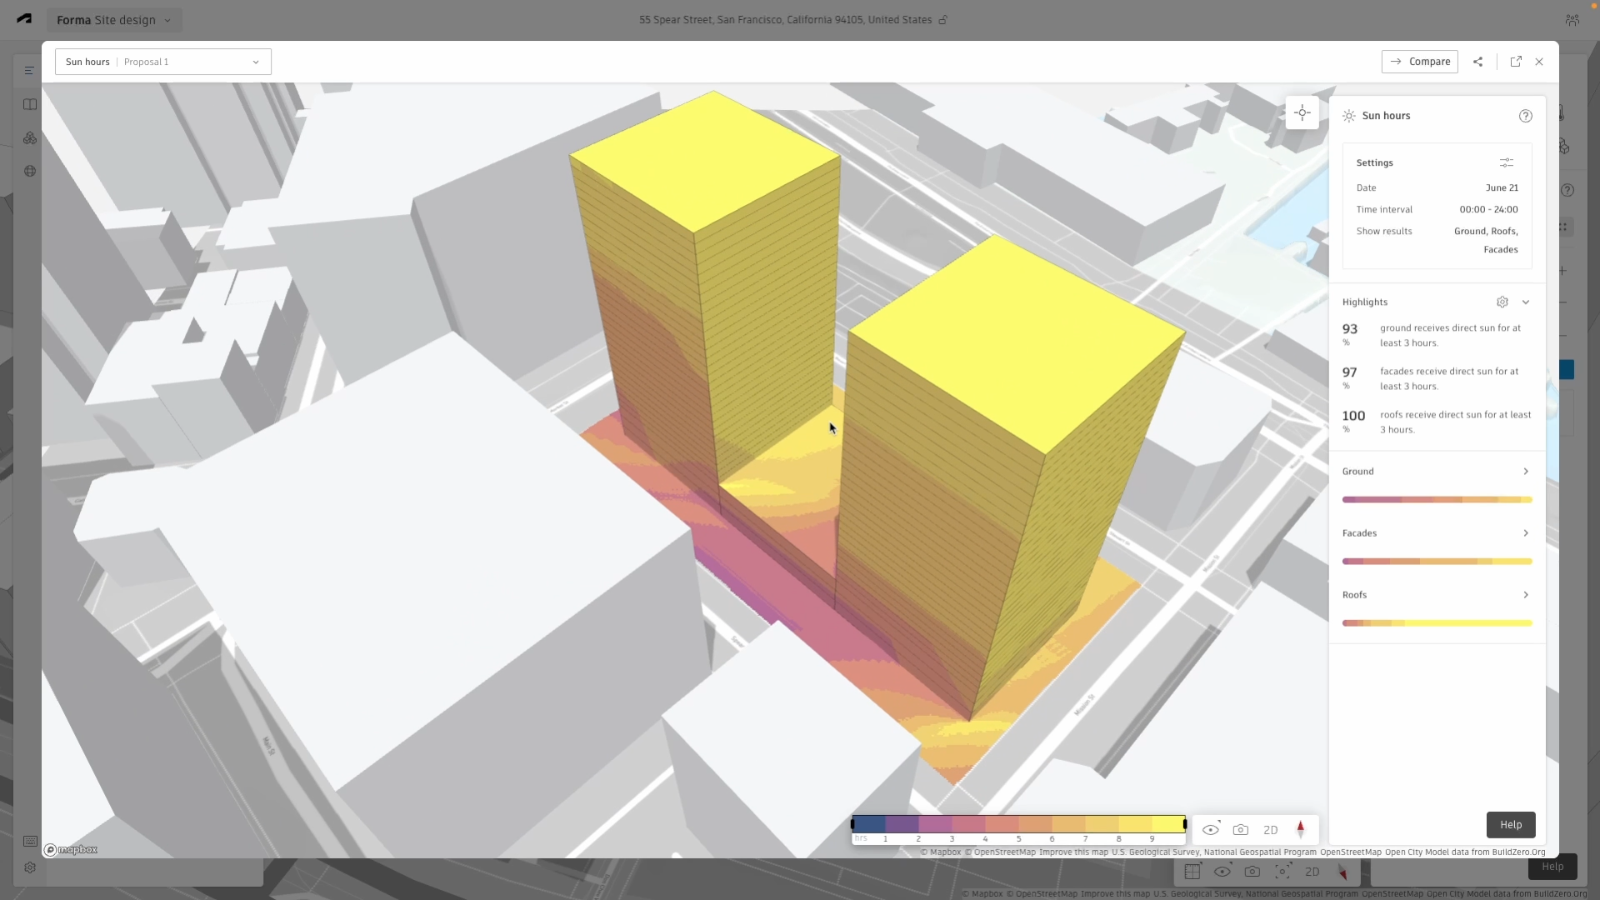This screenshot has width=1600, height=900.
Task: Click the 93 % ground highlight
Action: click(x=1436, y=335)
